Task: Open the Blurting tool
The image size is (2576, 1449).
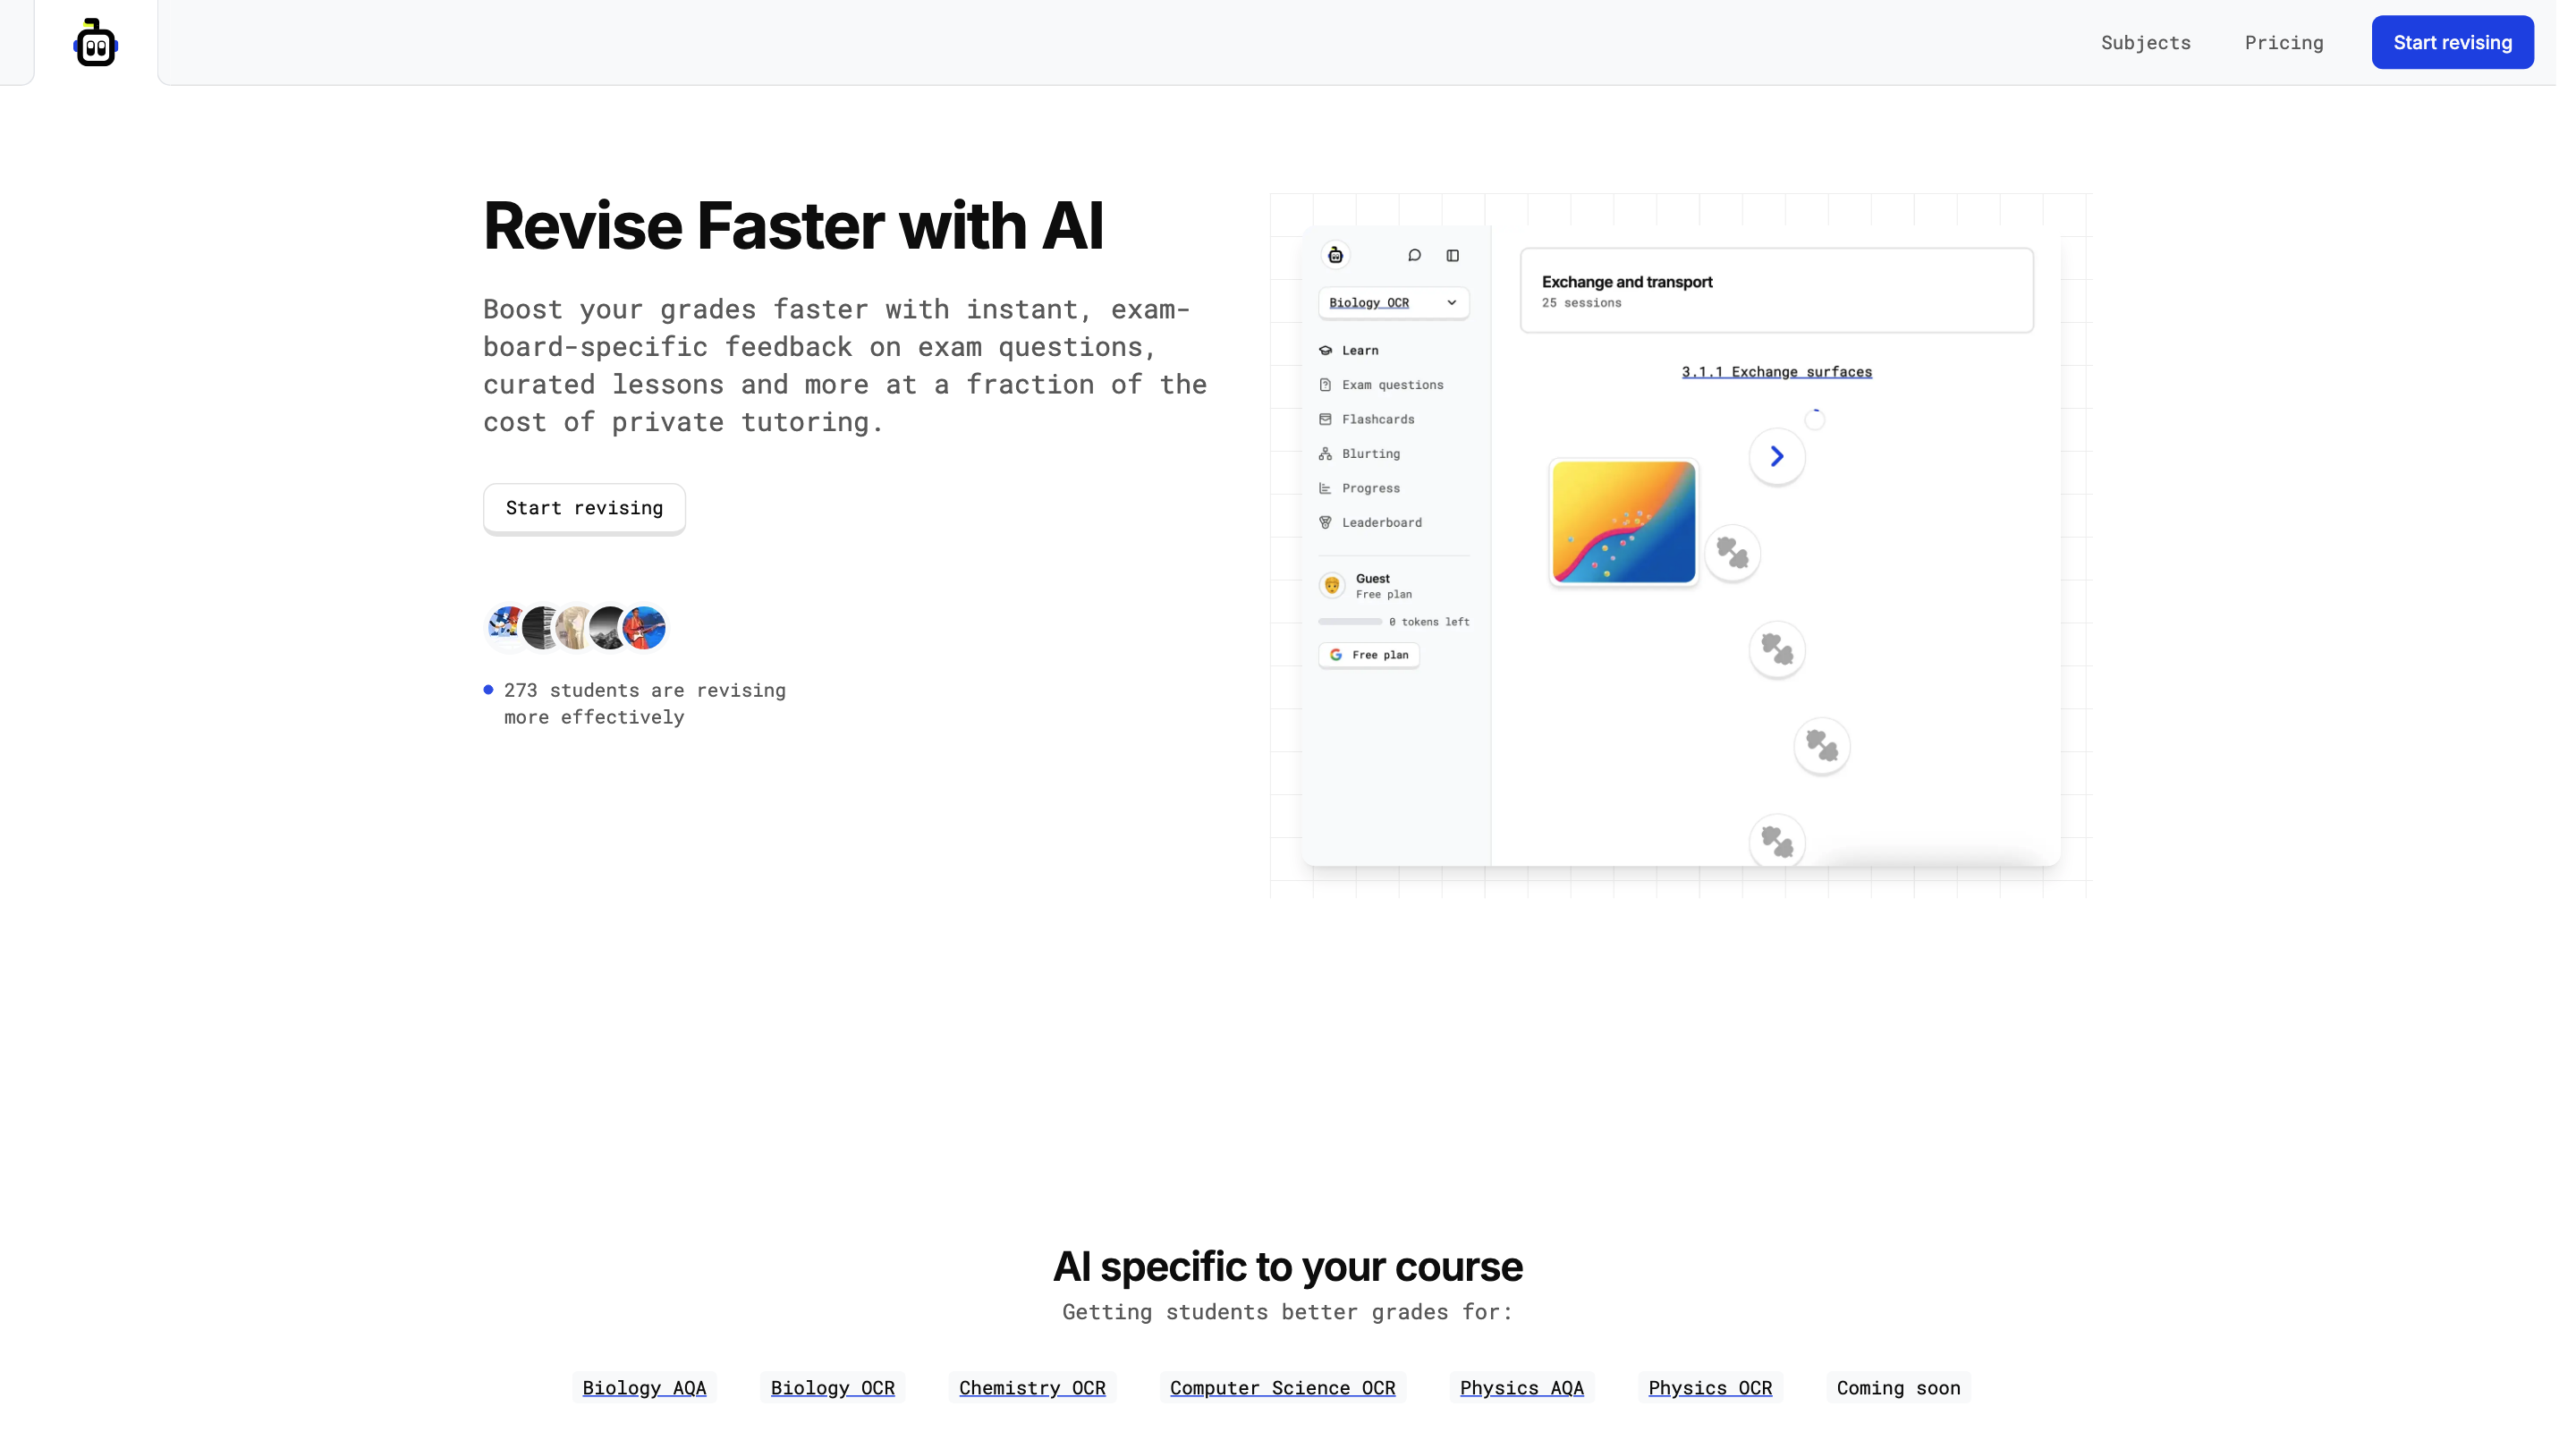Action: [1325, 453]
